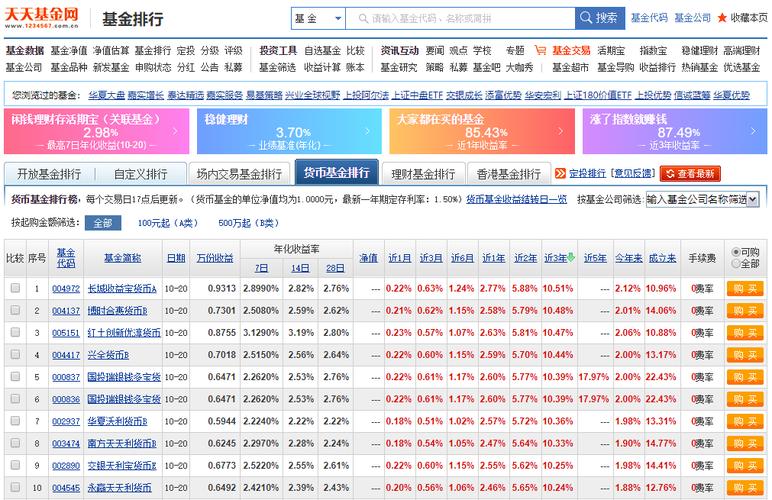Open fund code link 004972

66,288
